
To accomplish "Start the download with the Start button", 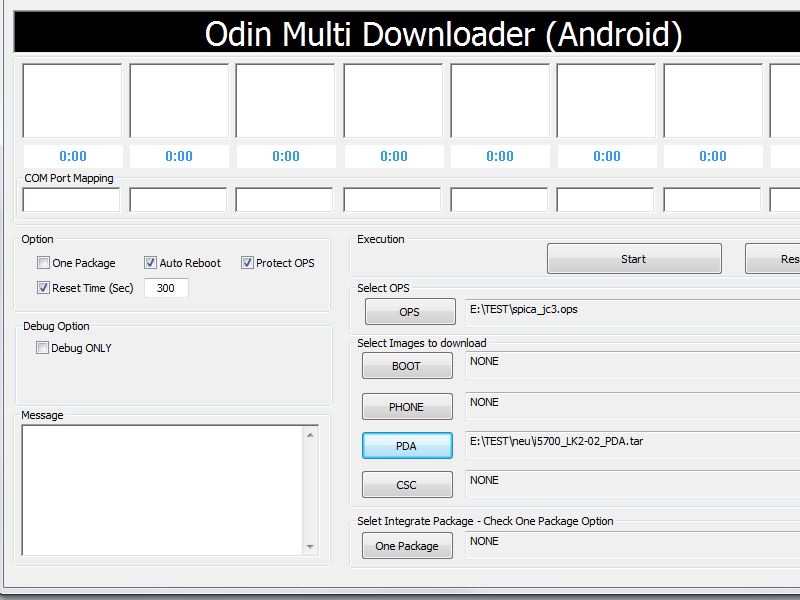I will pyautogui.click(x=634, y=259).
